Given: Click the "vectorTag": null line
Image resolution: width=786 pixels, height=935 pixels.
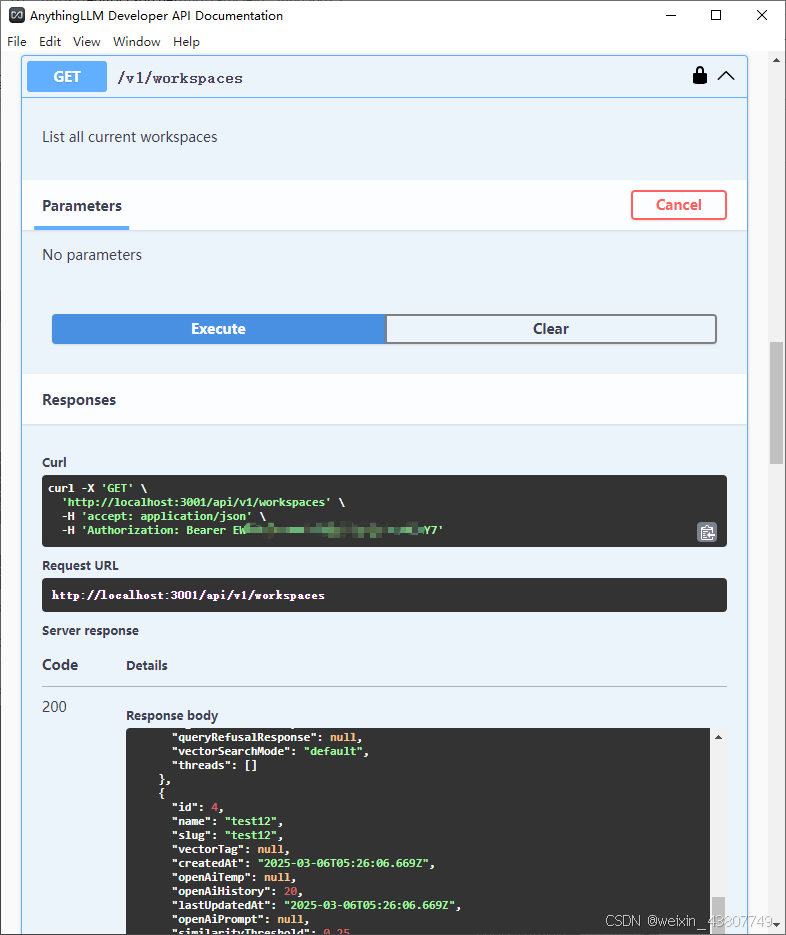Looking at the screenshot, I should click(x=230, y=849).
